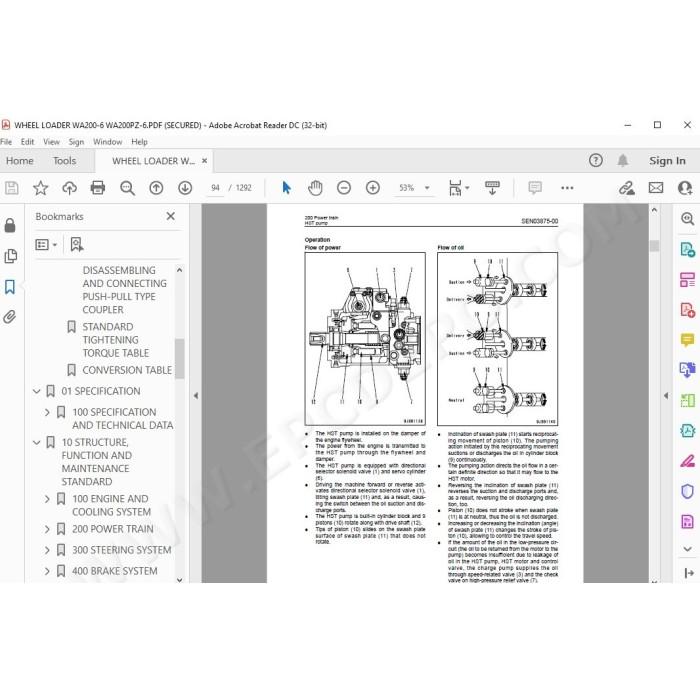Go to previous page arrow
This screenshot has height=700, width=700.
156,188
